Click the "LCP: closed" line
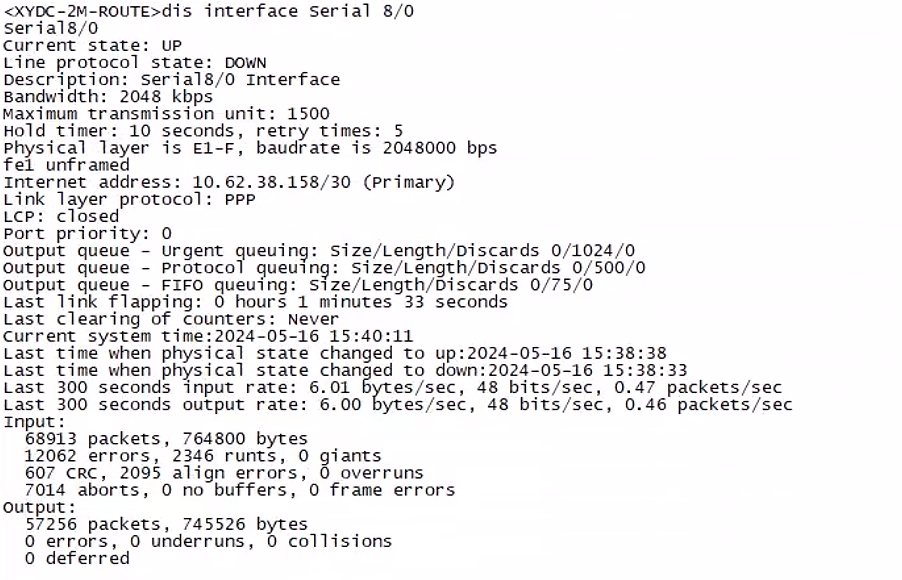Viewport: 902px width, 580px height. point(61,216)
